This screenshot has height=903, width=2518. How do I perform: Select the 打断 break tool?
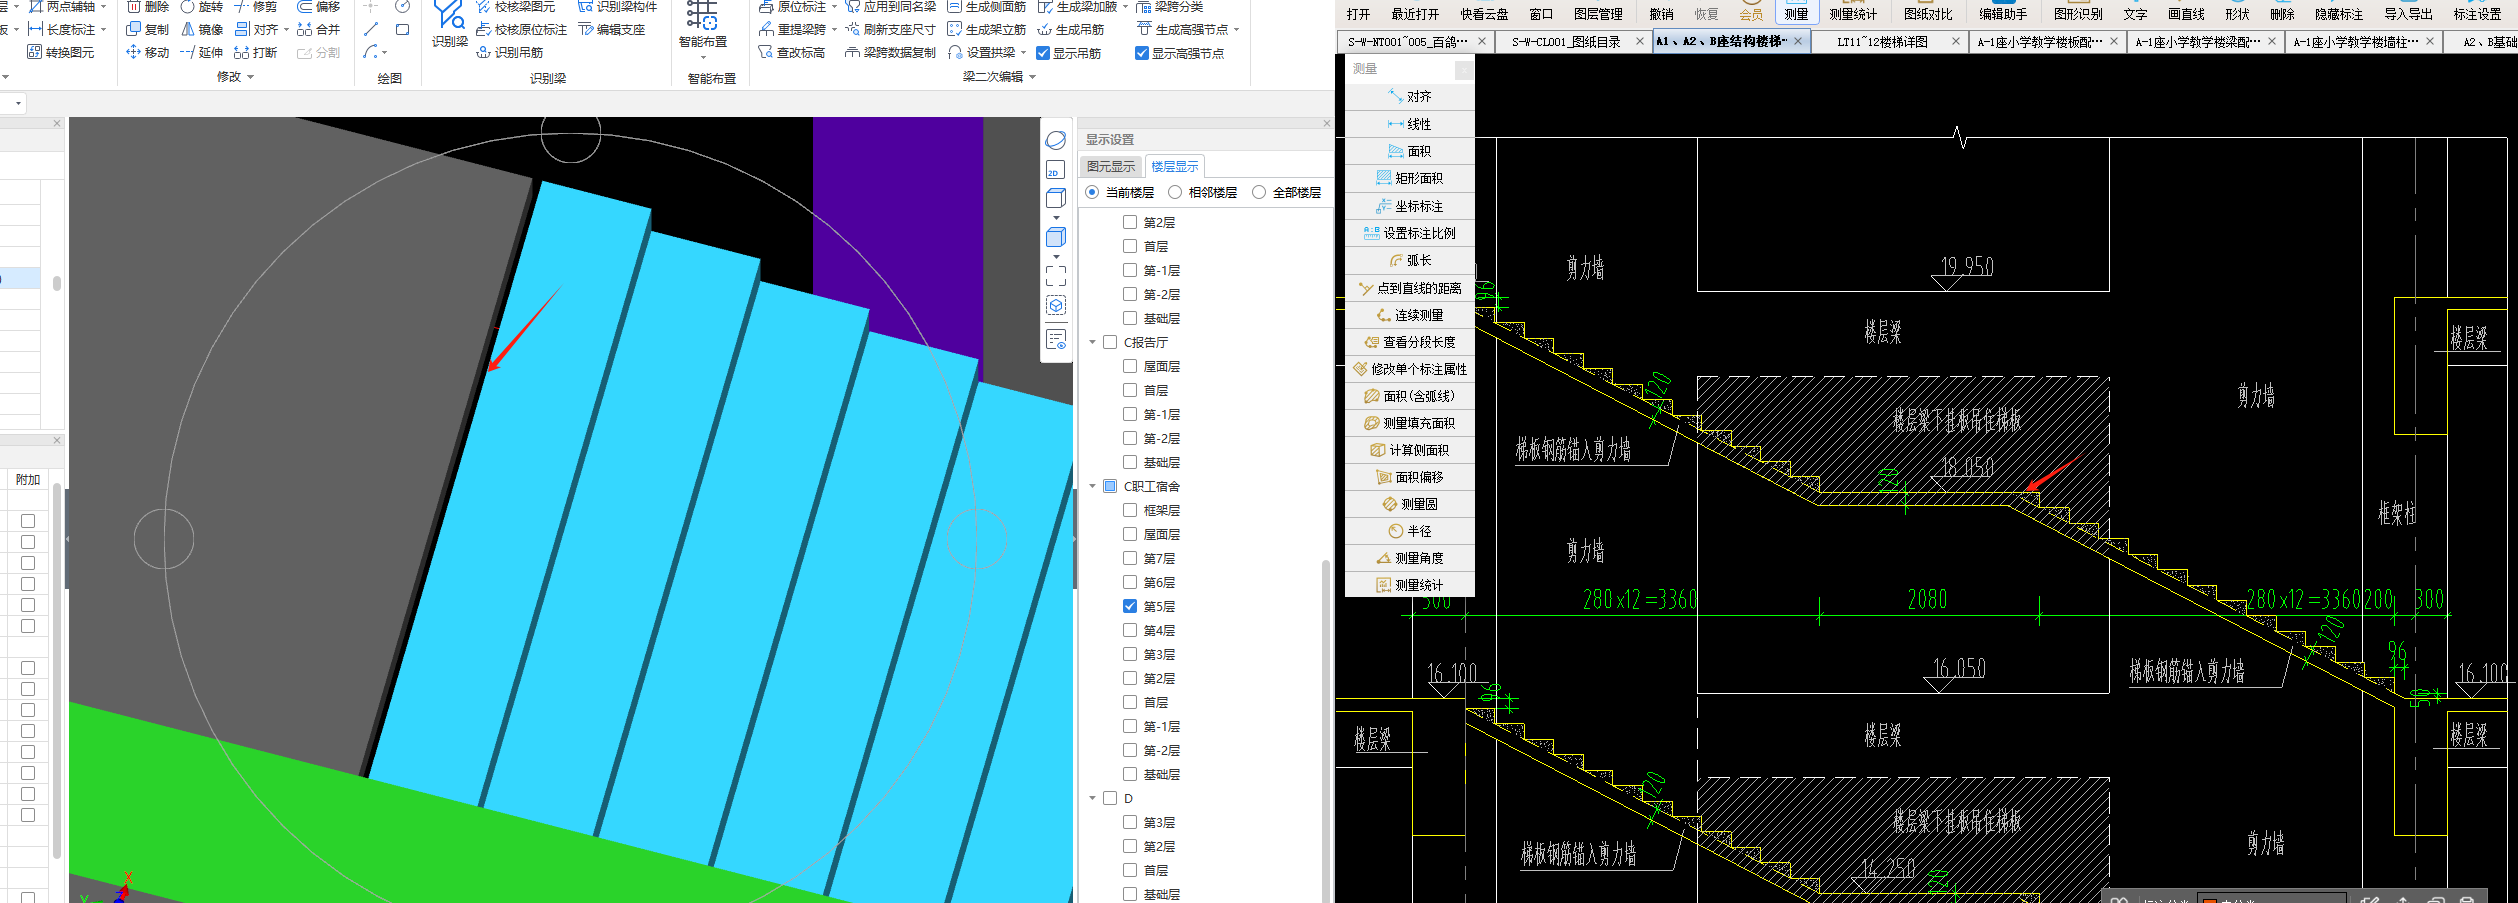point(256,52)
